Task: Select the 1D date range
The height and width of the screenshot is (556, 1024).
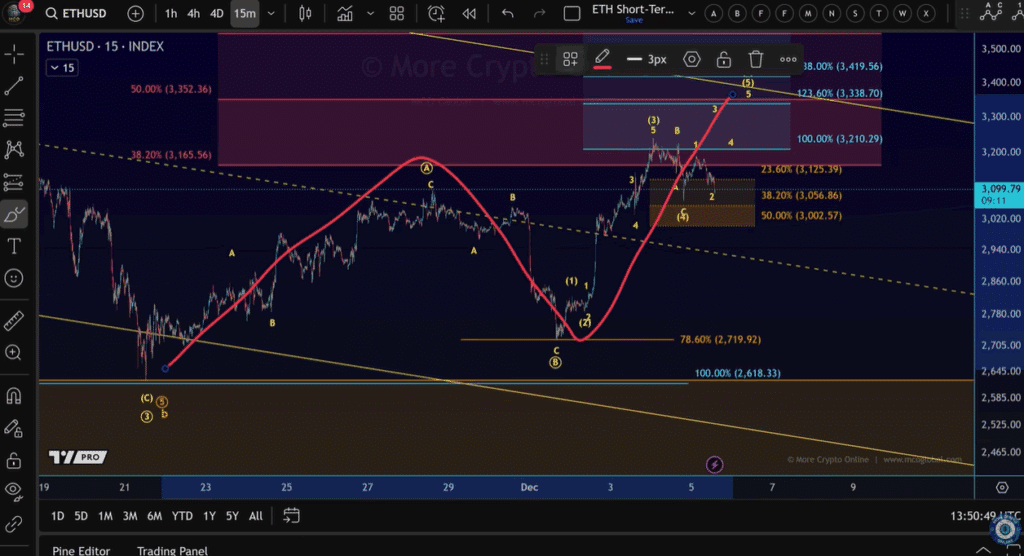Action: [x=57, y=516]
